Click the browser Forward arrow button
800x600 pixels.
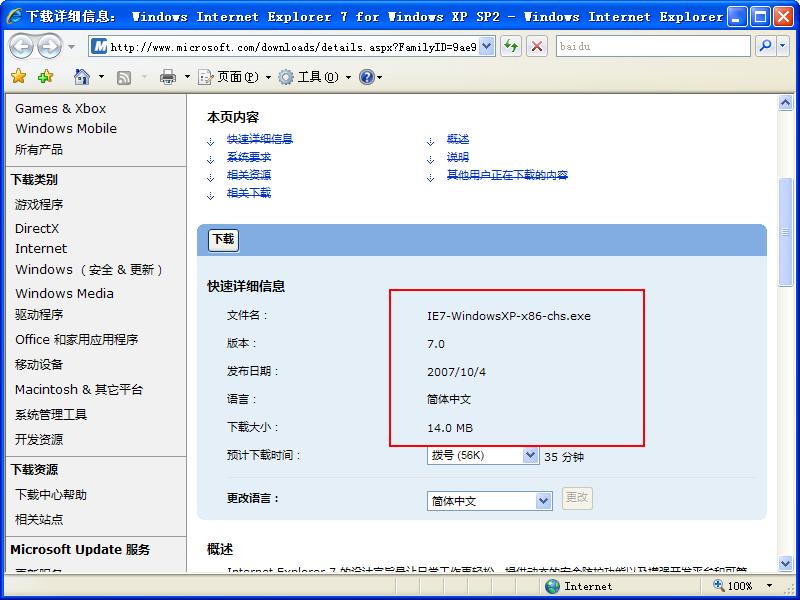coord(50,46)
